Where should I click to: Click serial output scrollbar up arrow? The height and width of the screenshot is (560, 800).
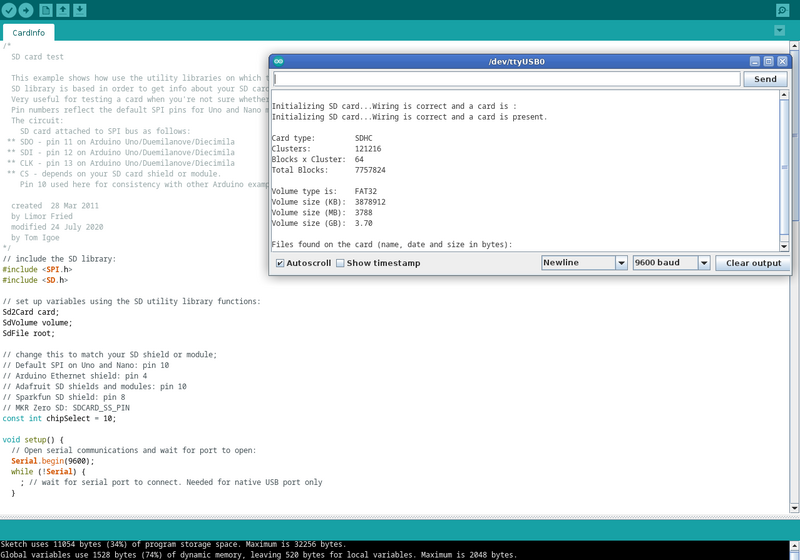click(x=784, y=95)
